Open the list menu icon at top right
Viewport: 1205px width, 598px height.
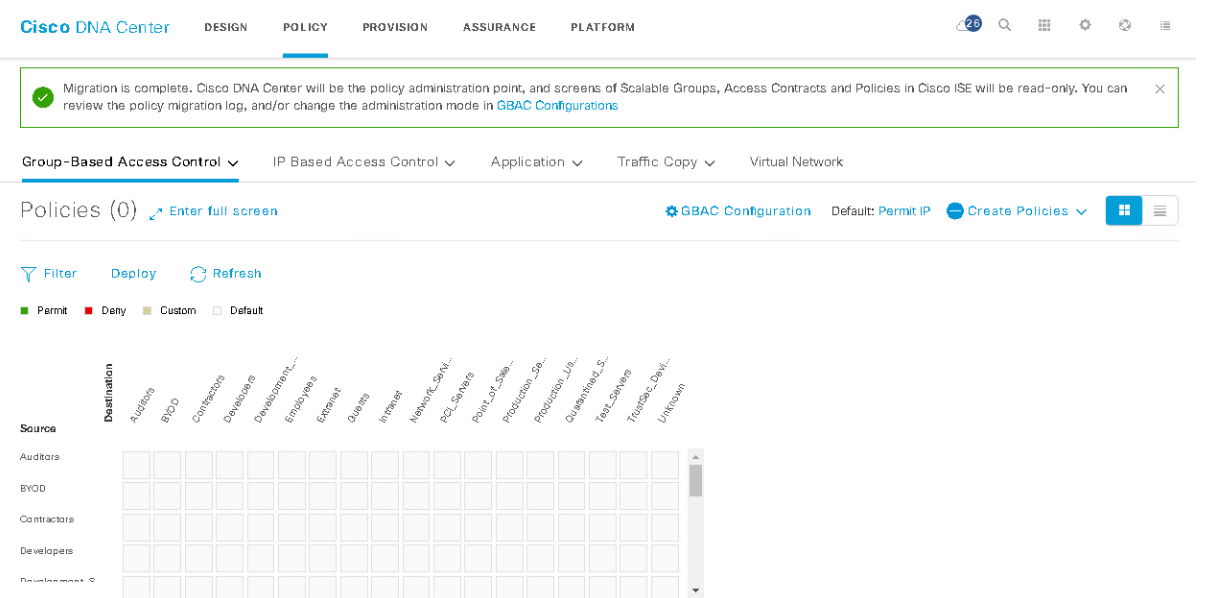pyautogui.click(x=1165, y=26)
